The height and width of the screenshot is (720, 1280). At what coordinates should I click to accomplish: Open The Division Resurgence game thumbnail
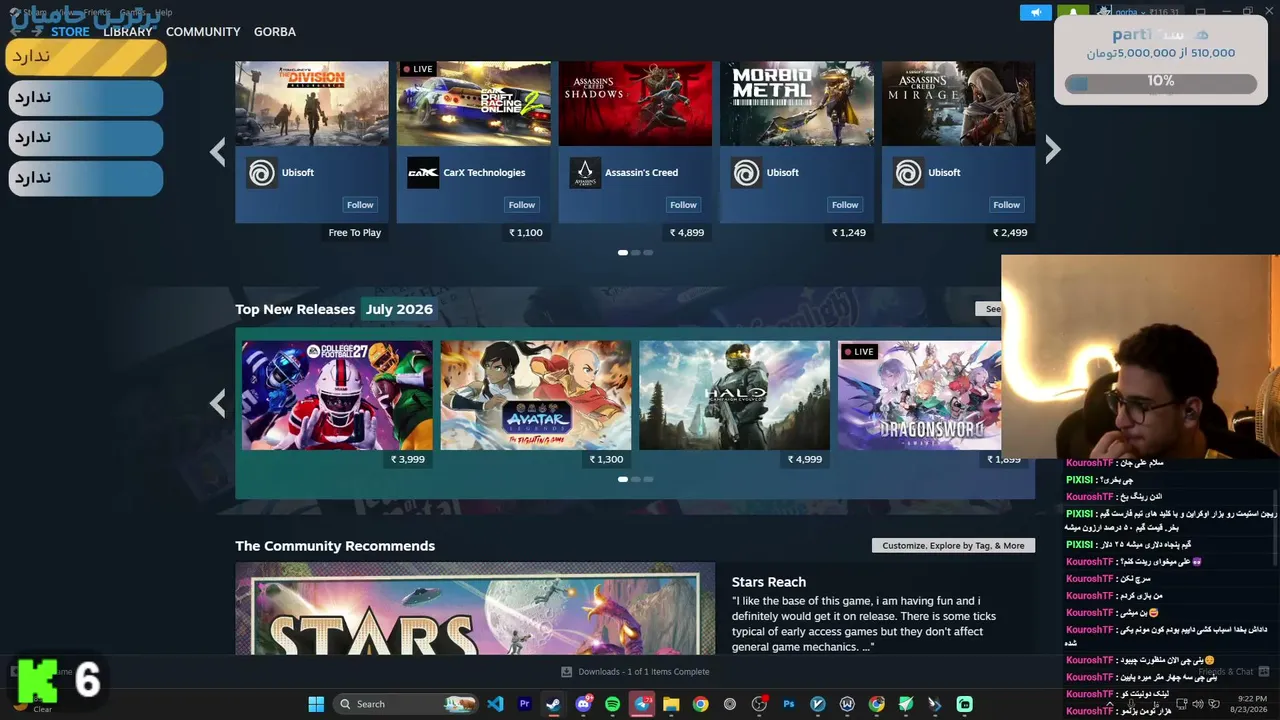[x=312, y=104]
